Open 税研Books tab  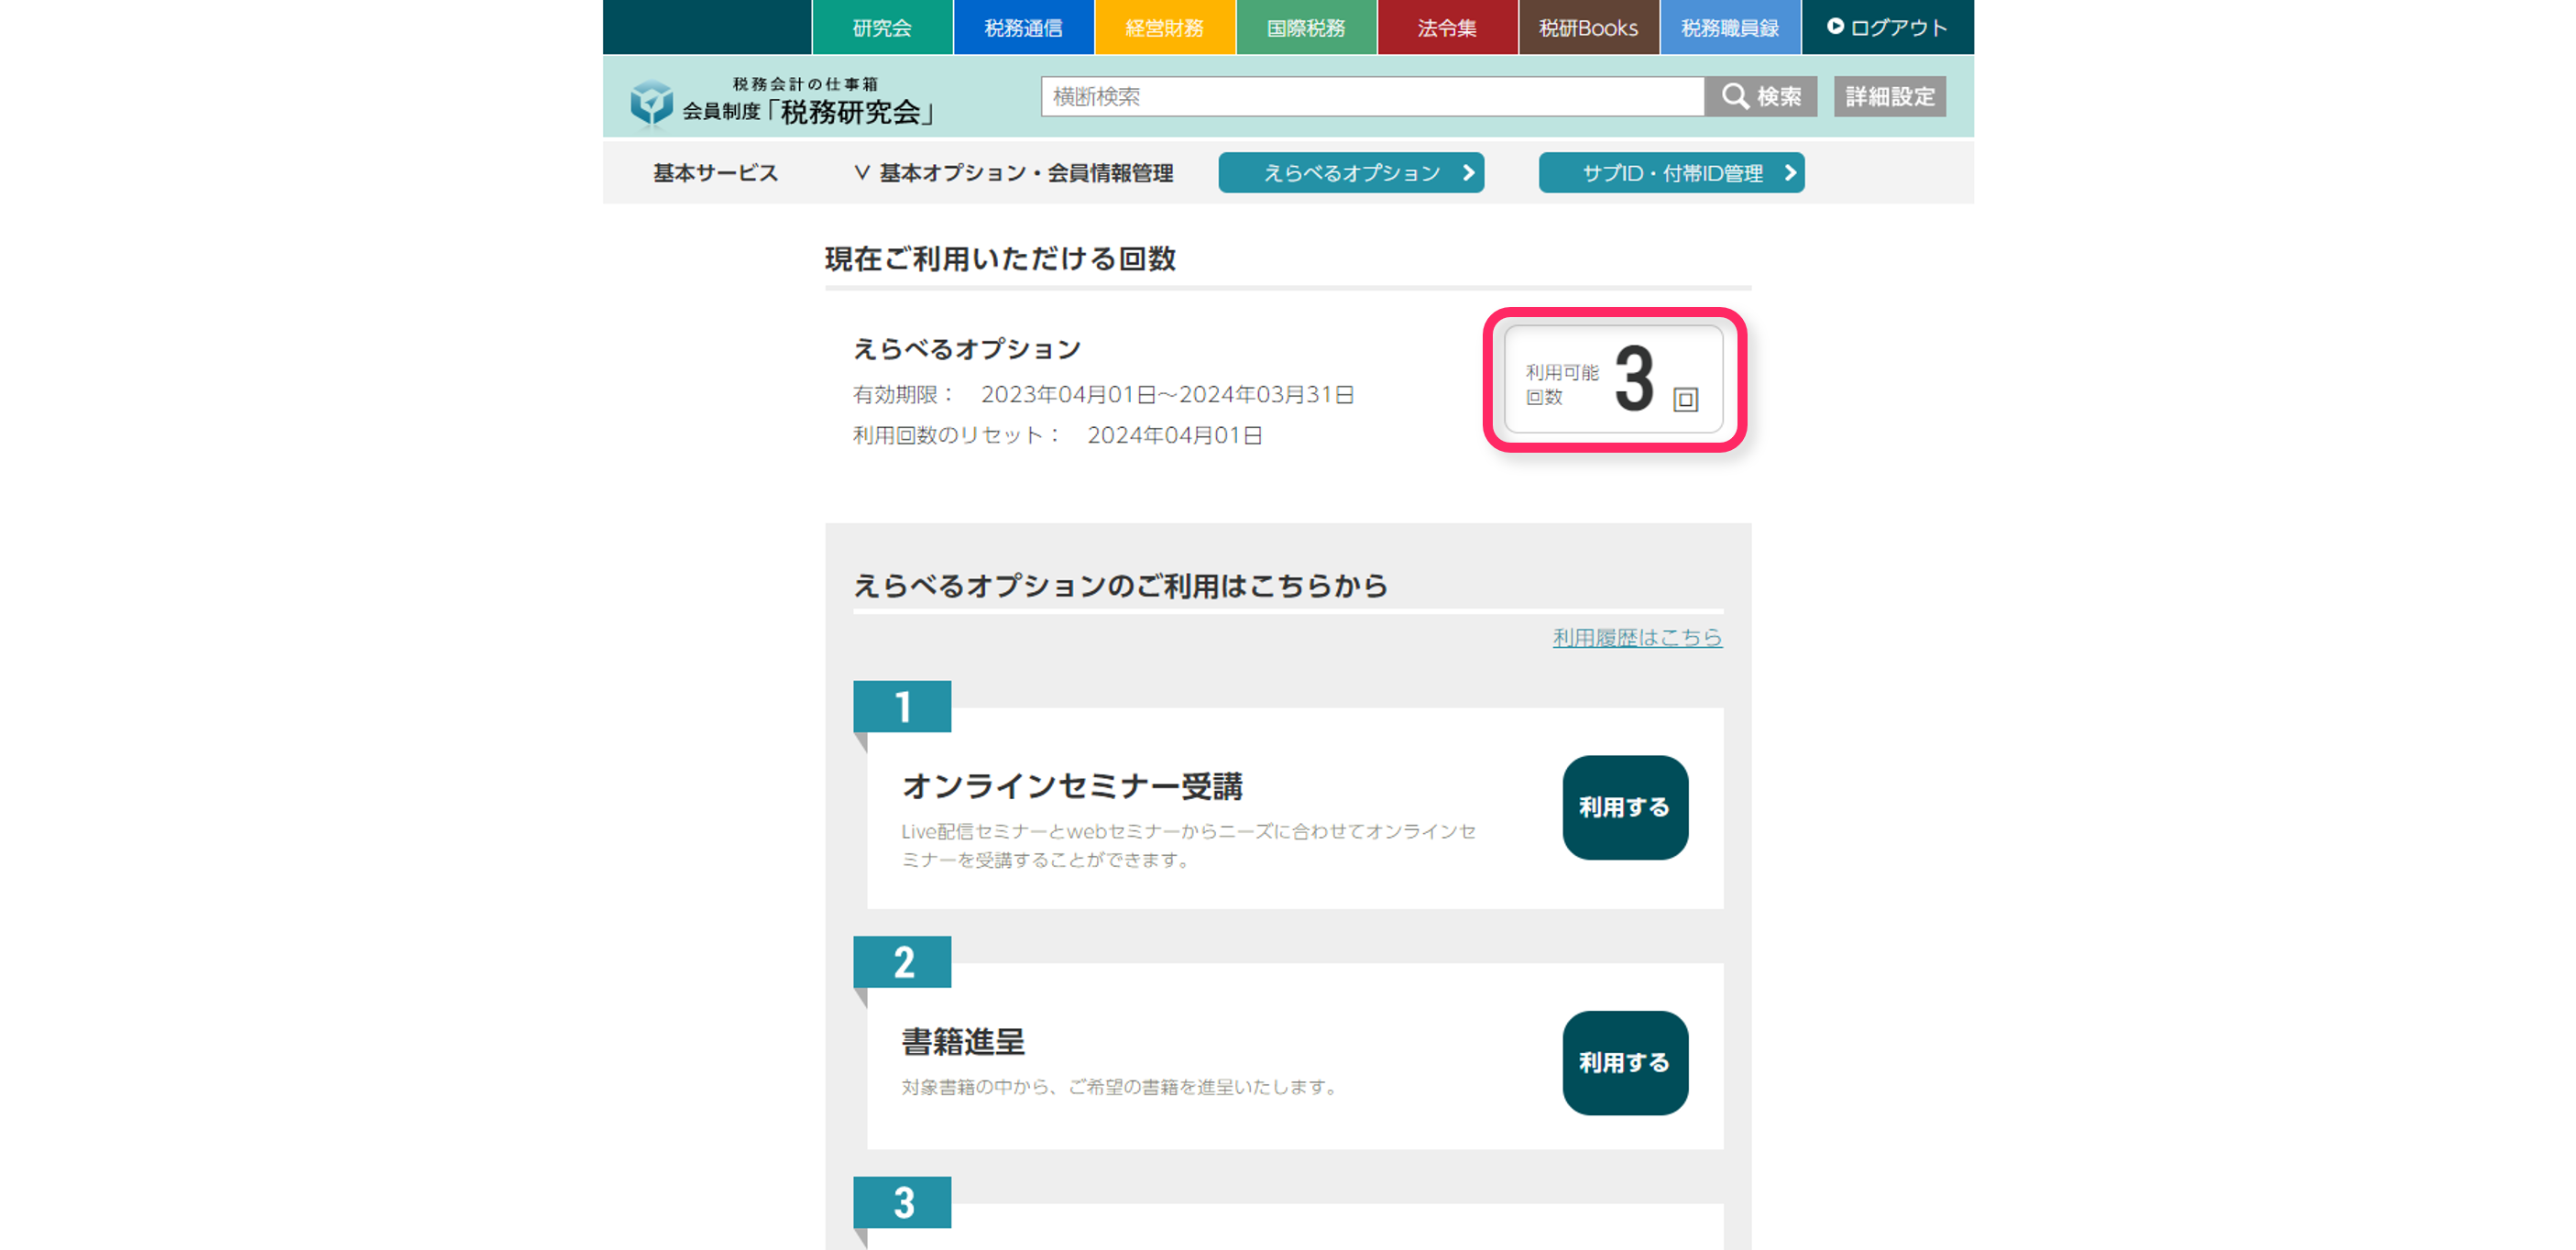point(1589,27)
